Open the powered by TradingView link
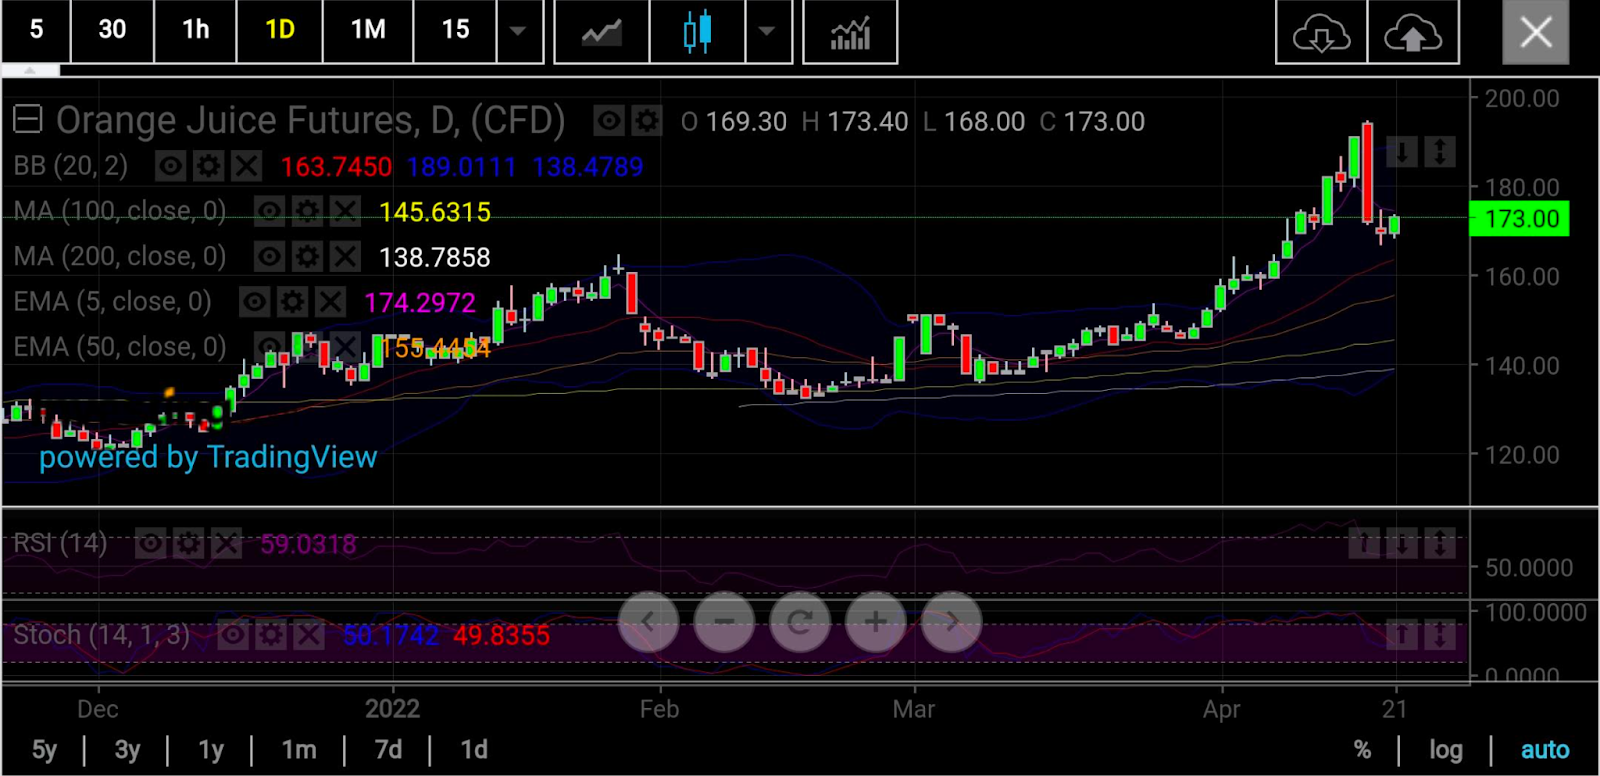 point(208,457)
